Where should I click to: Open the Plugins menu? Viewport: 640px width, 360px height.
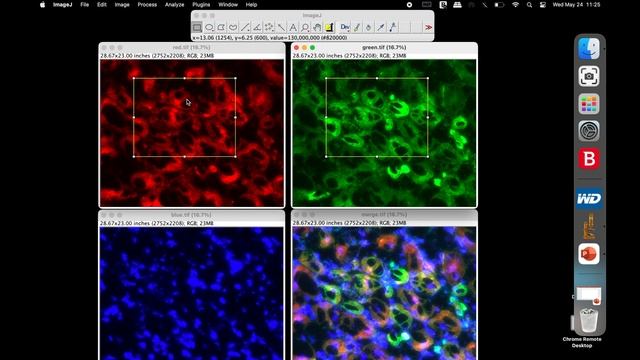201,5
